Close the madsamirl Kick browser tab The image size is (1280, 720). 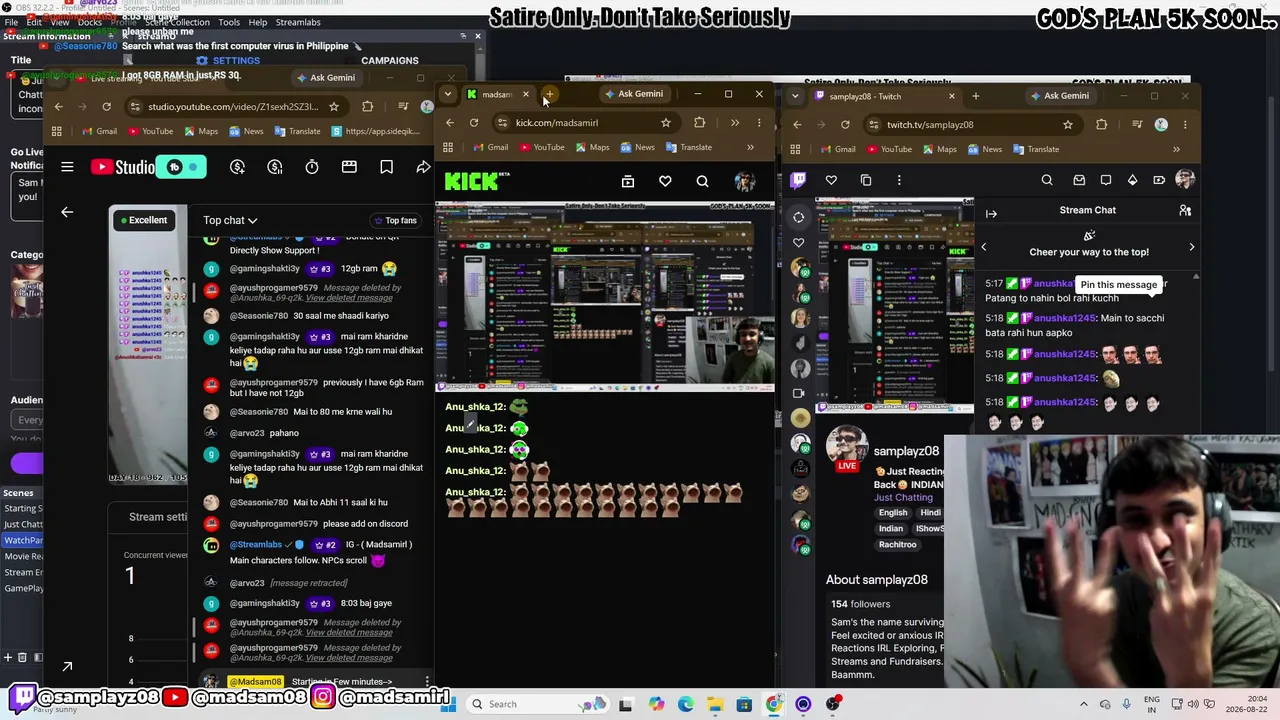pos(525,95)
